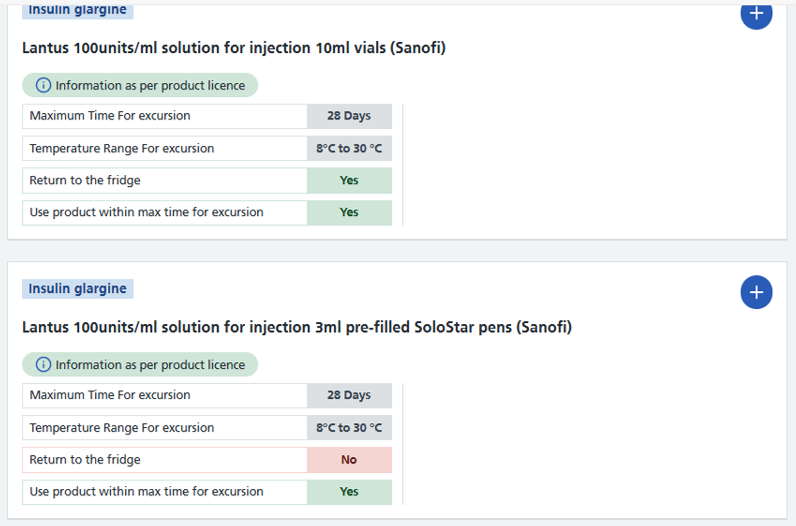
Task: Select SoloStar Temperature Range For excursion label
Action: [122, 428]
